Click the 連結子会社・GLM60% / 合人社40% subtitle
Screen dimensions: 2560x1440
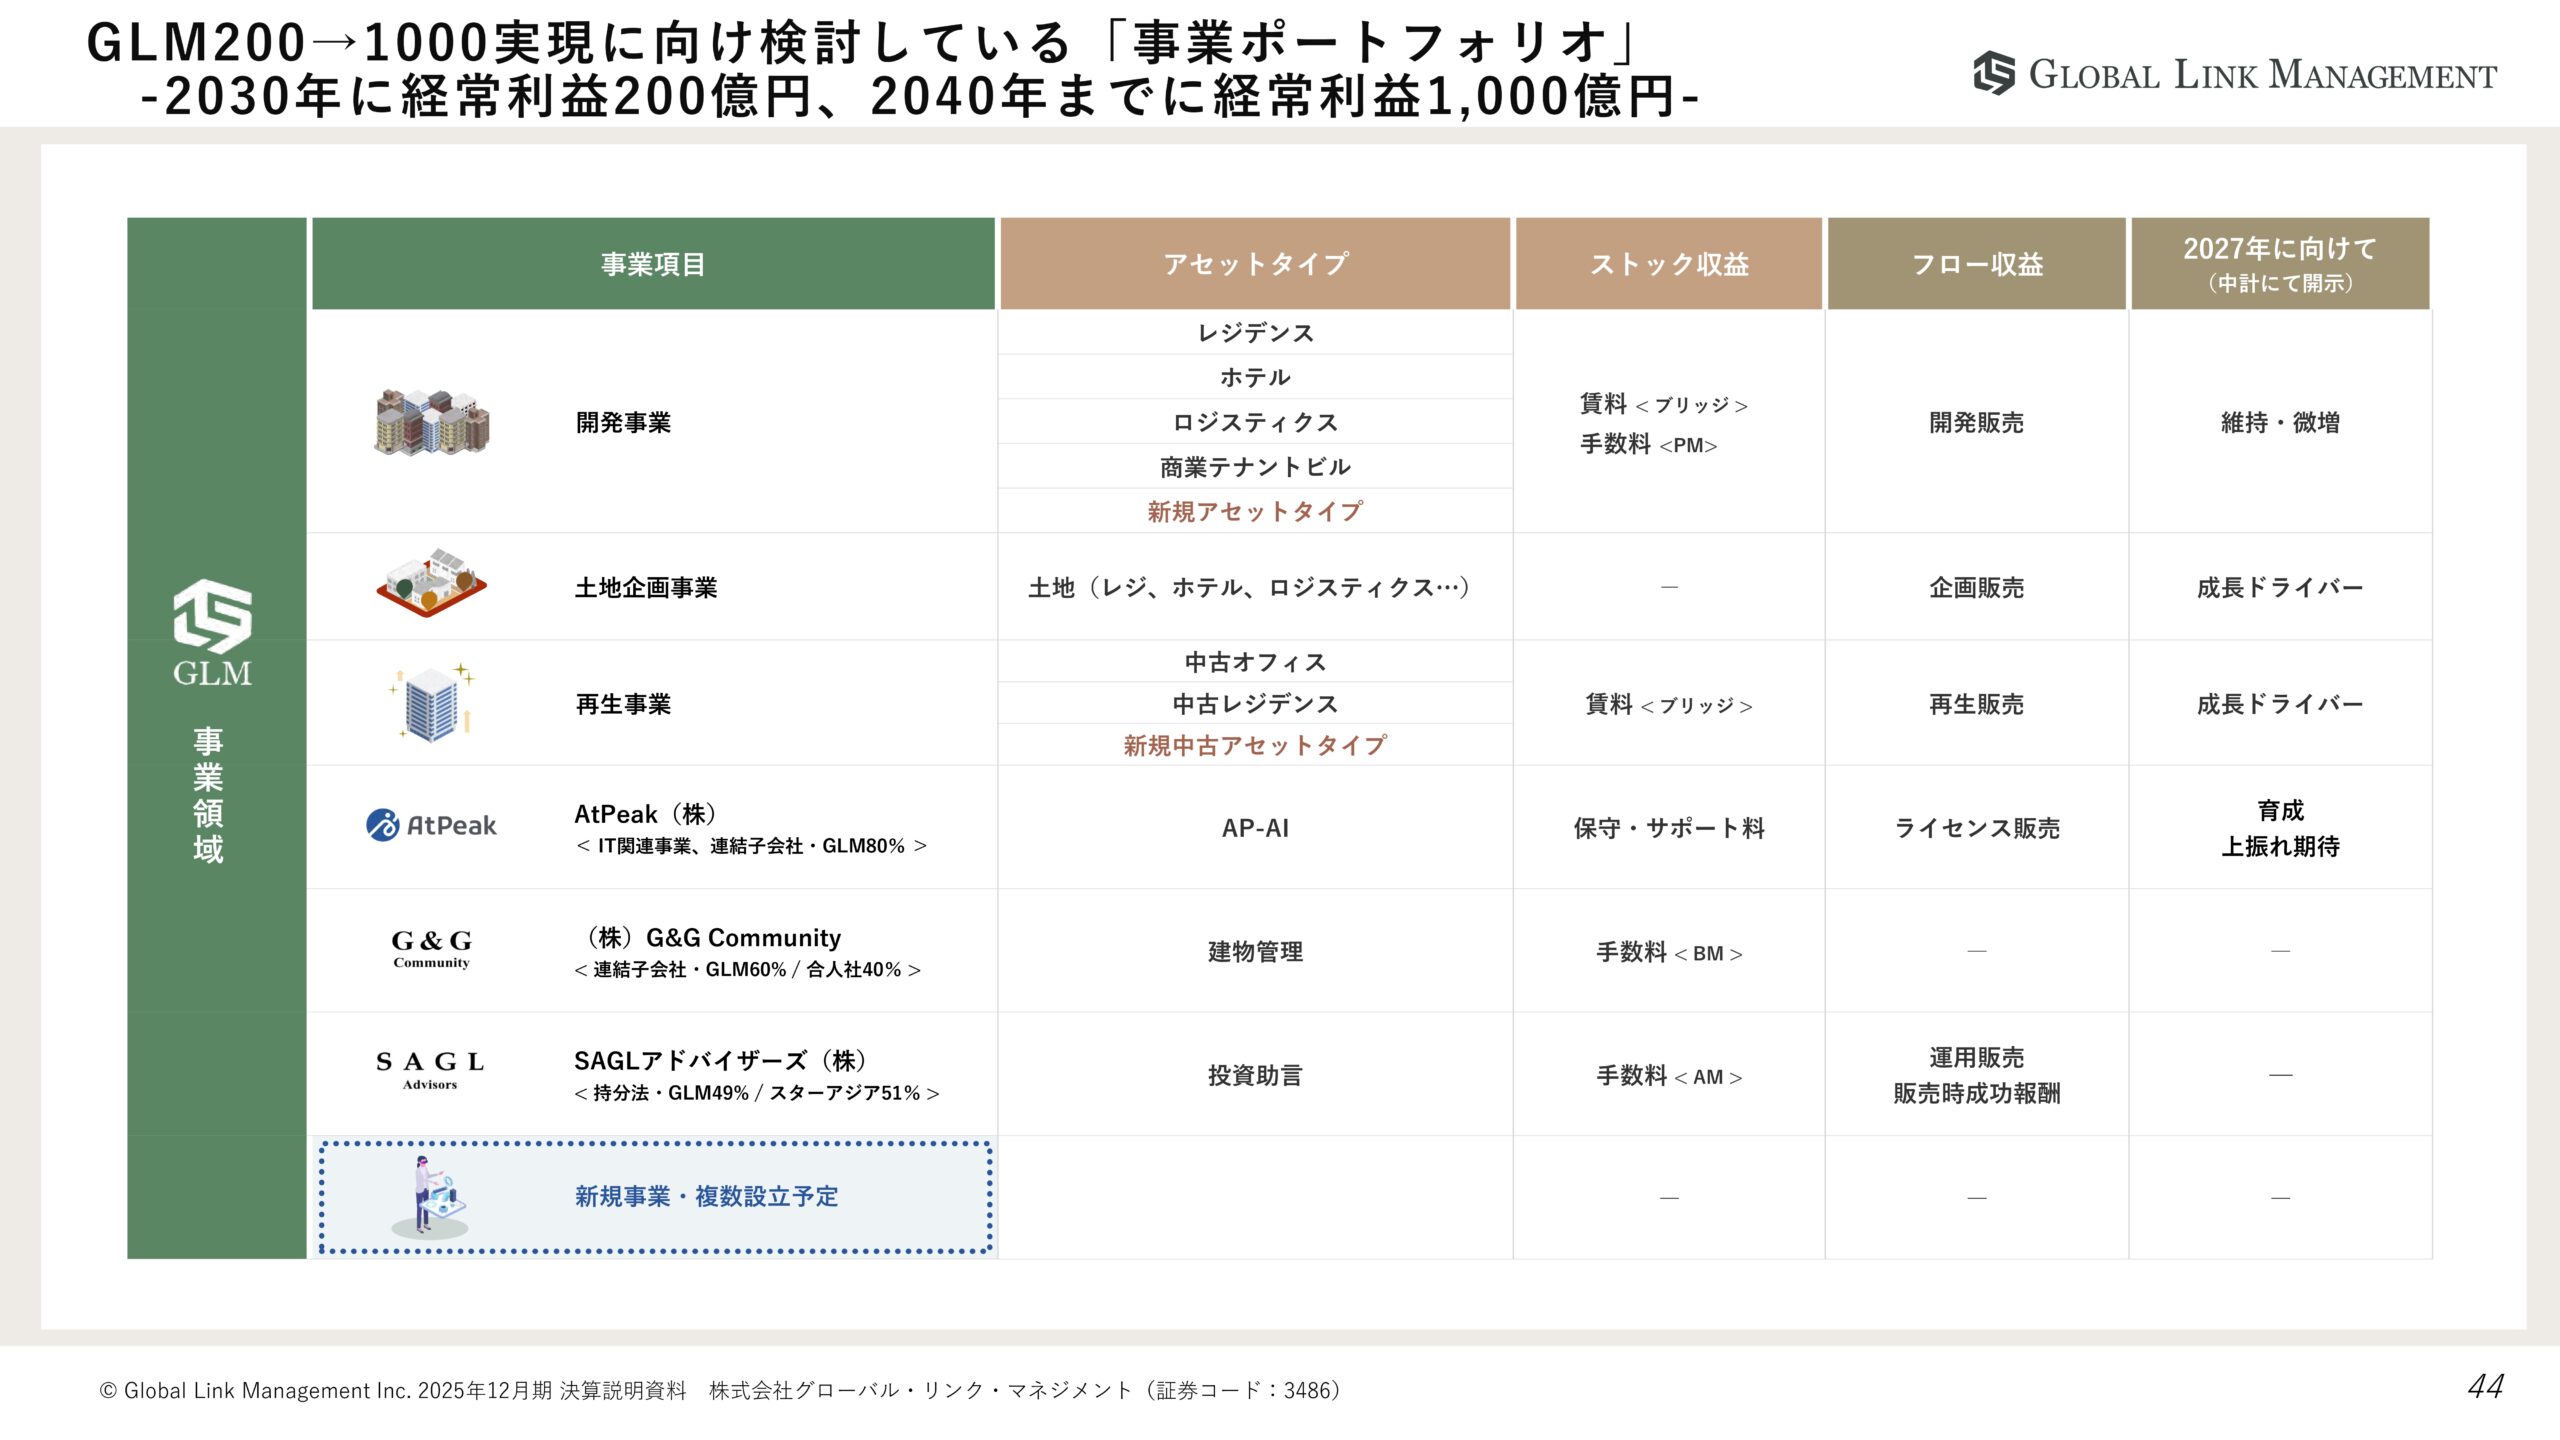748,969
